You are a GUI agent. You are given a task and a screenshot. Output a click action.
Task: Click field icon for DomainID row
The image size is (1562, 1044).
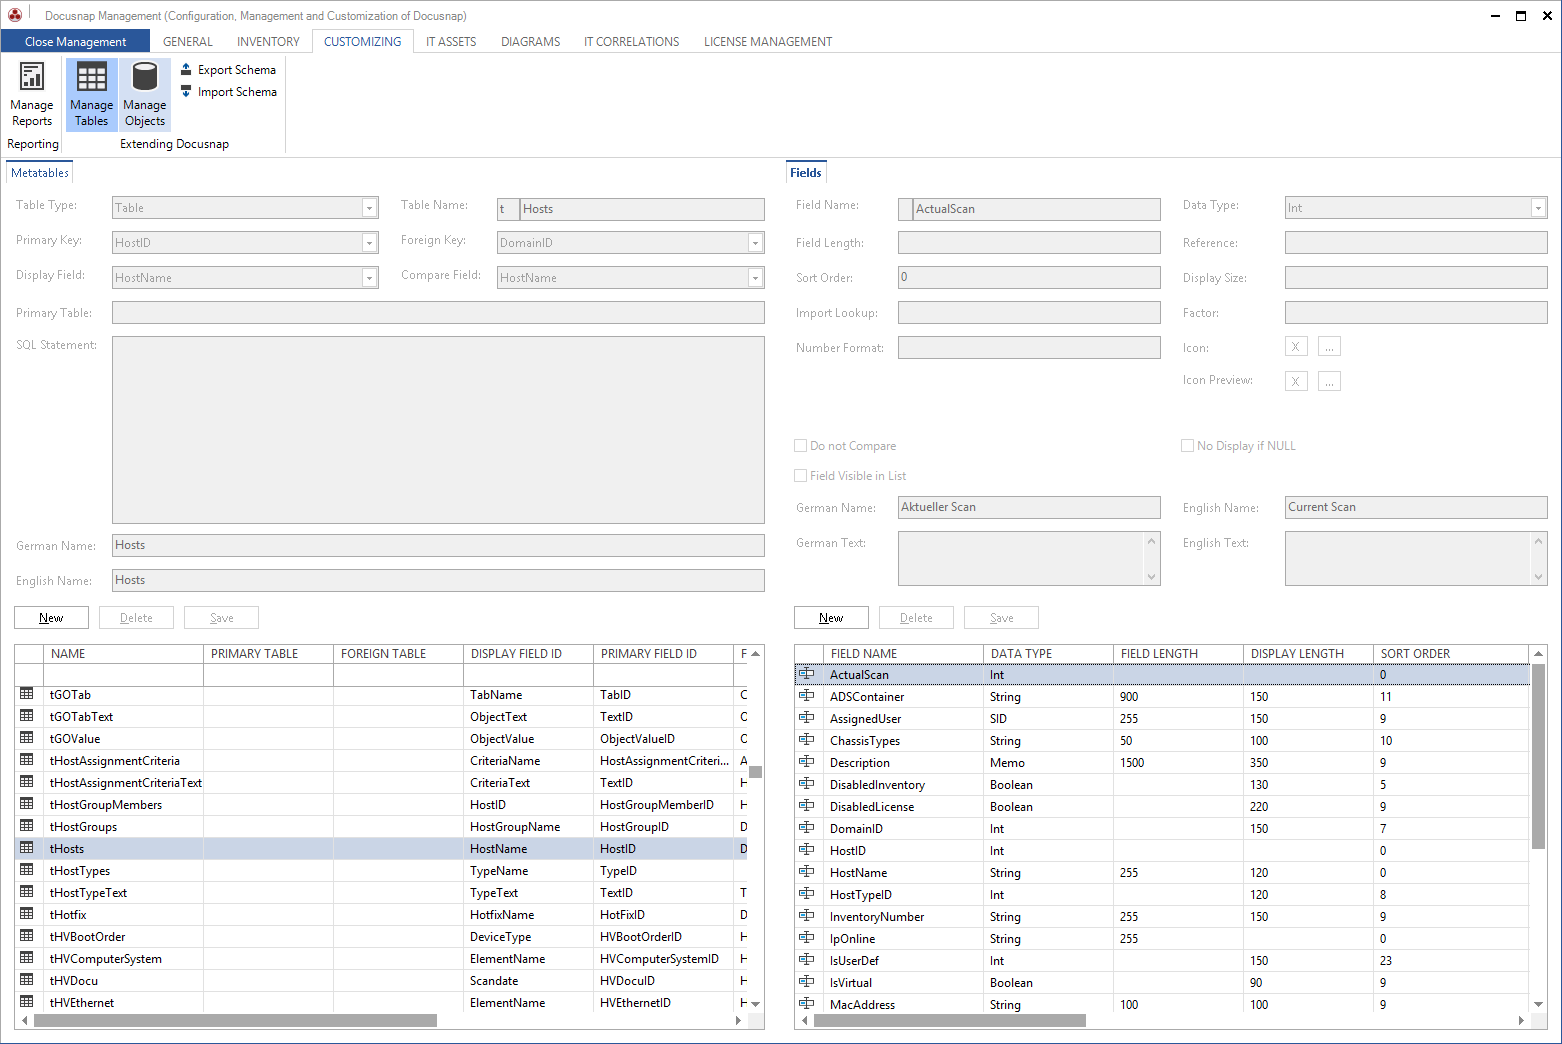click(x=807, y=828)
